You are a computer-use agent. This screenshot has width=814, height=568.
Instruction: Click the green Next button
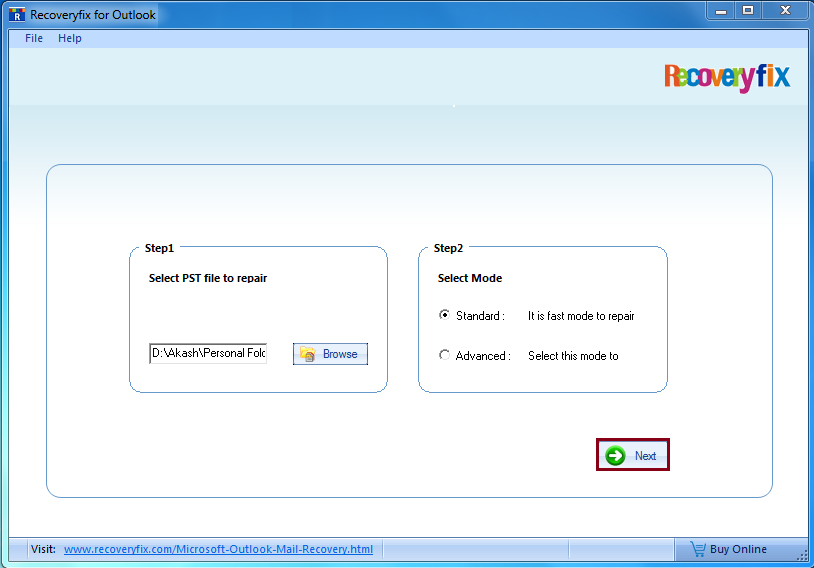pos(632,455)
